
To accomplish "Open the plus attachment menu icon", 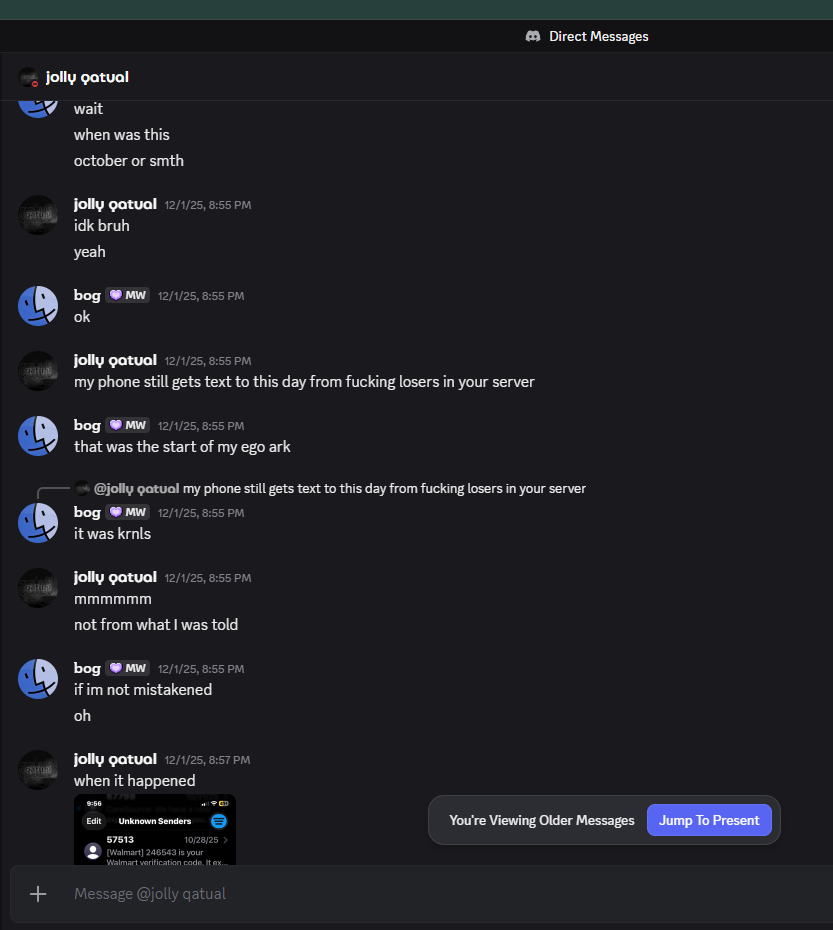I will [38, 893].
